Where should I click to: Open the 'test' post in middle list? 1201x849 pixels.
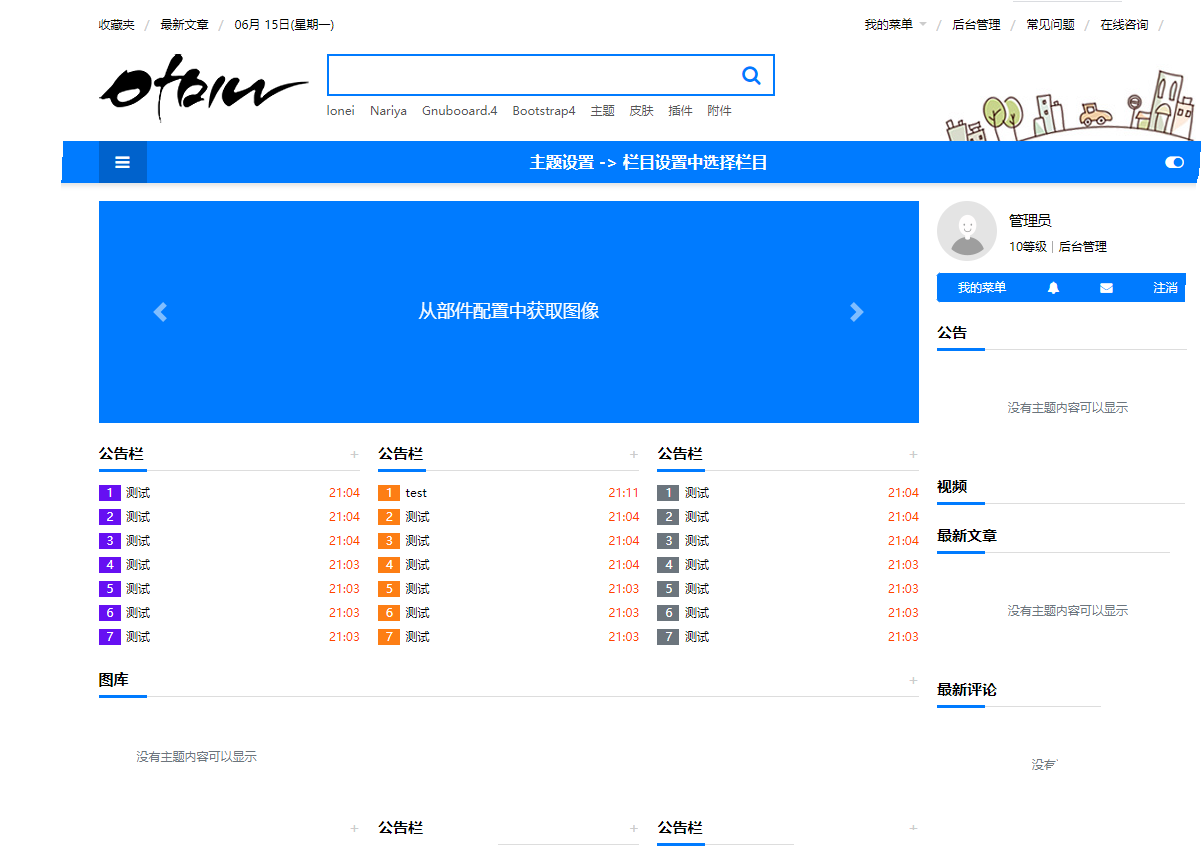pyautogui.click(x=416, y=493)
